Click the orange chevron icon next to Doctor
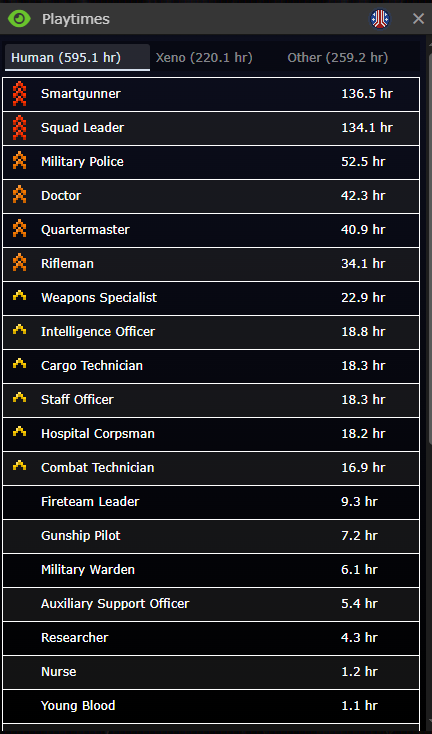 [19, 194]
